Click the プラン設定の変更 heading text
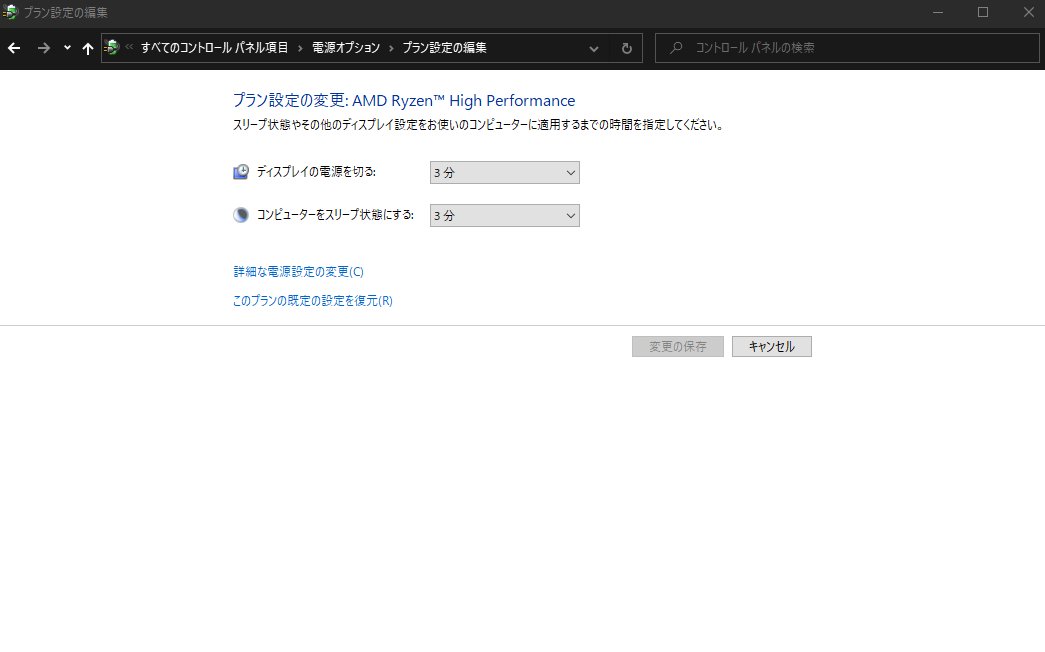 click(x=404, y=101)
